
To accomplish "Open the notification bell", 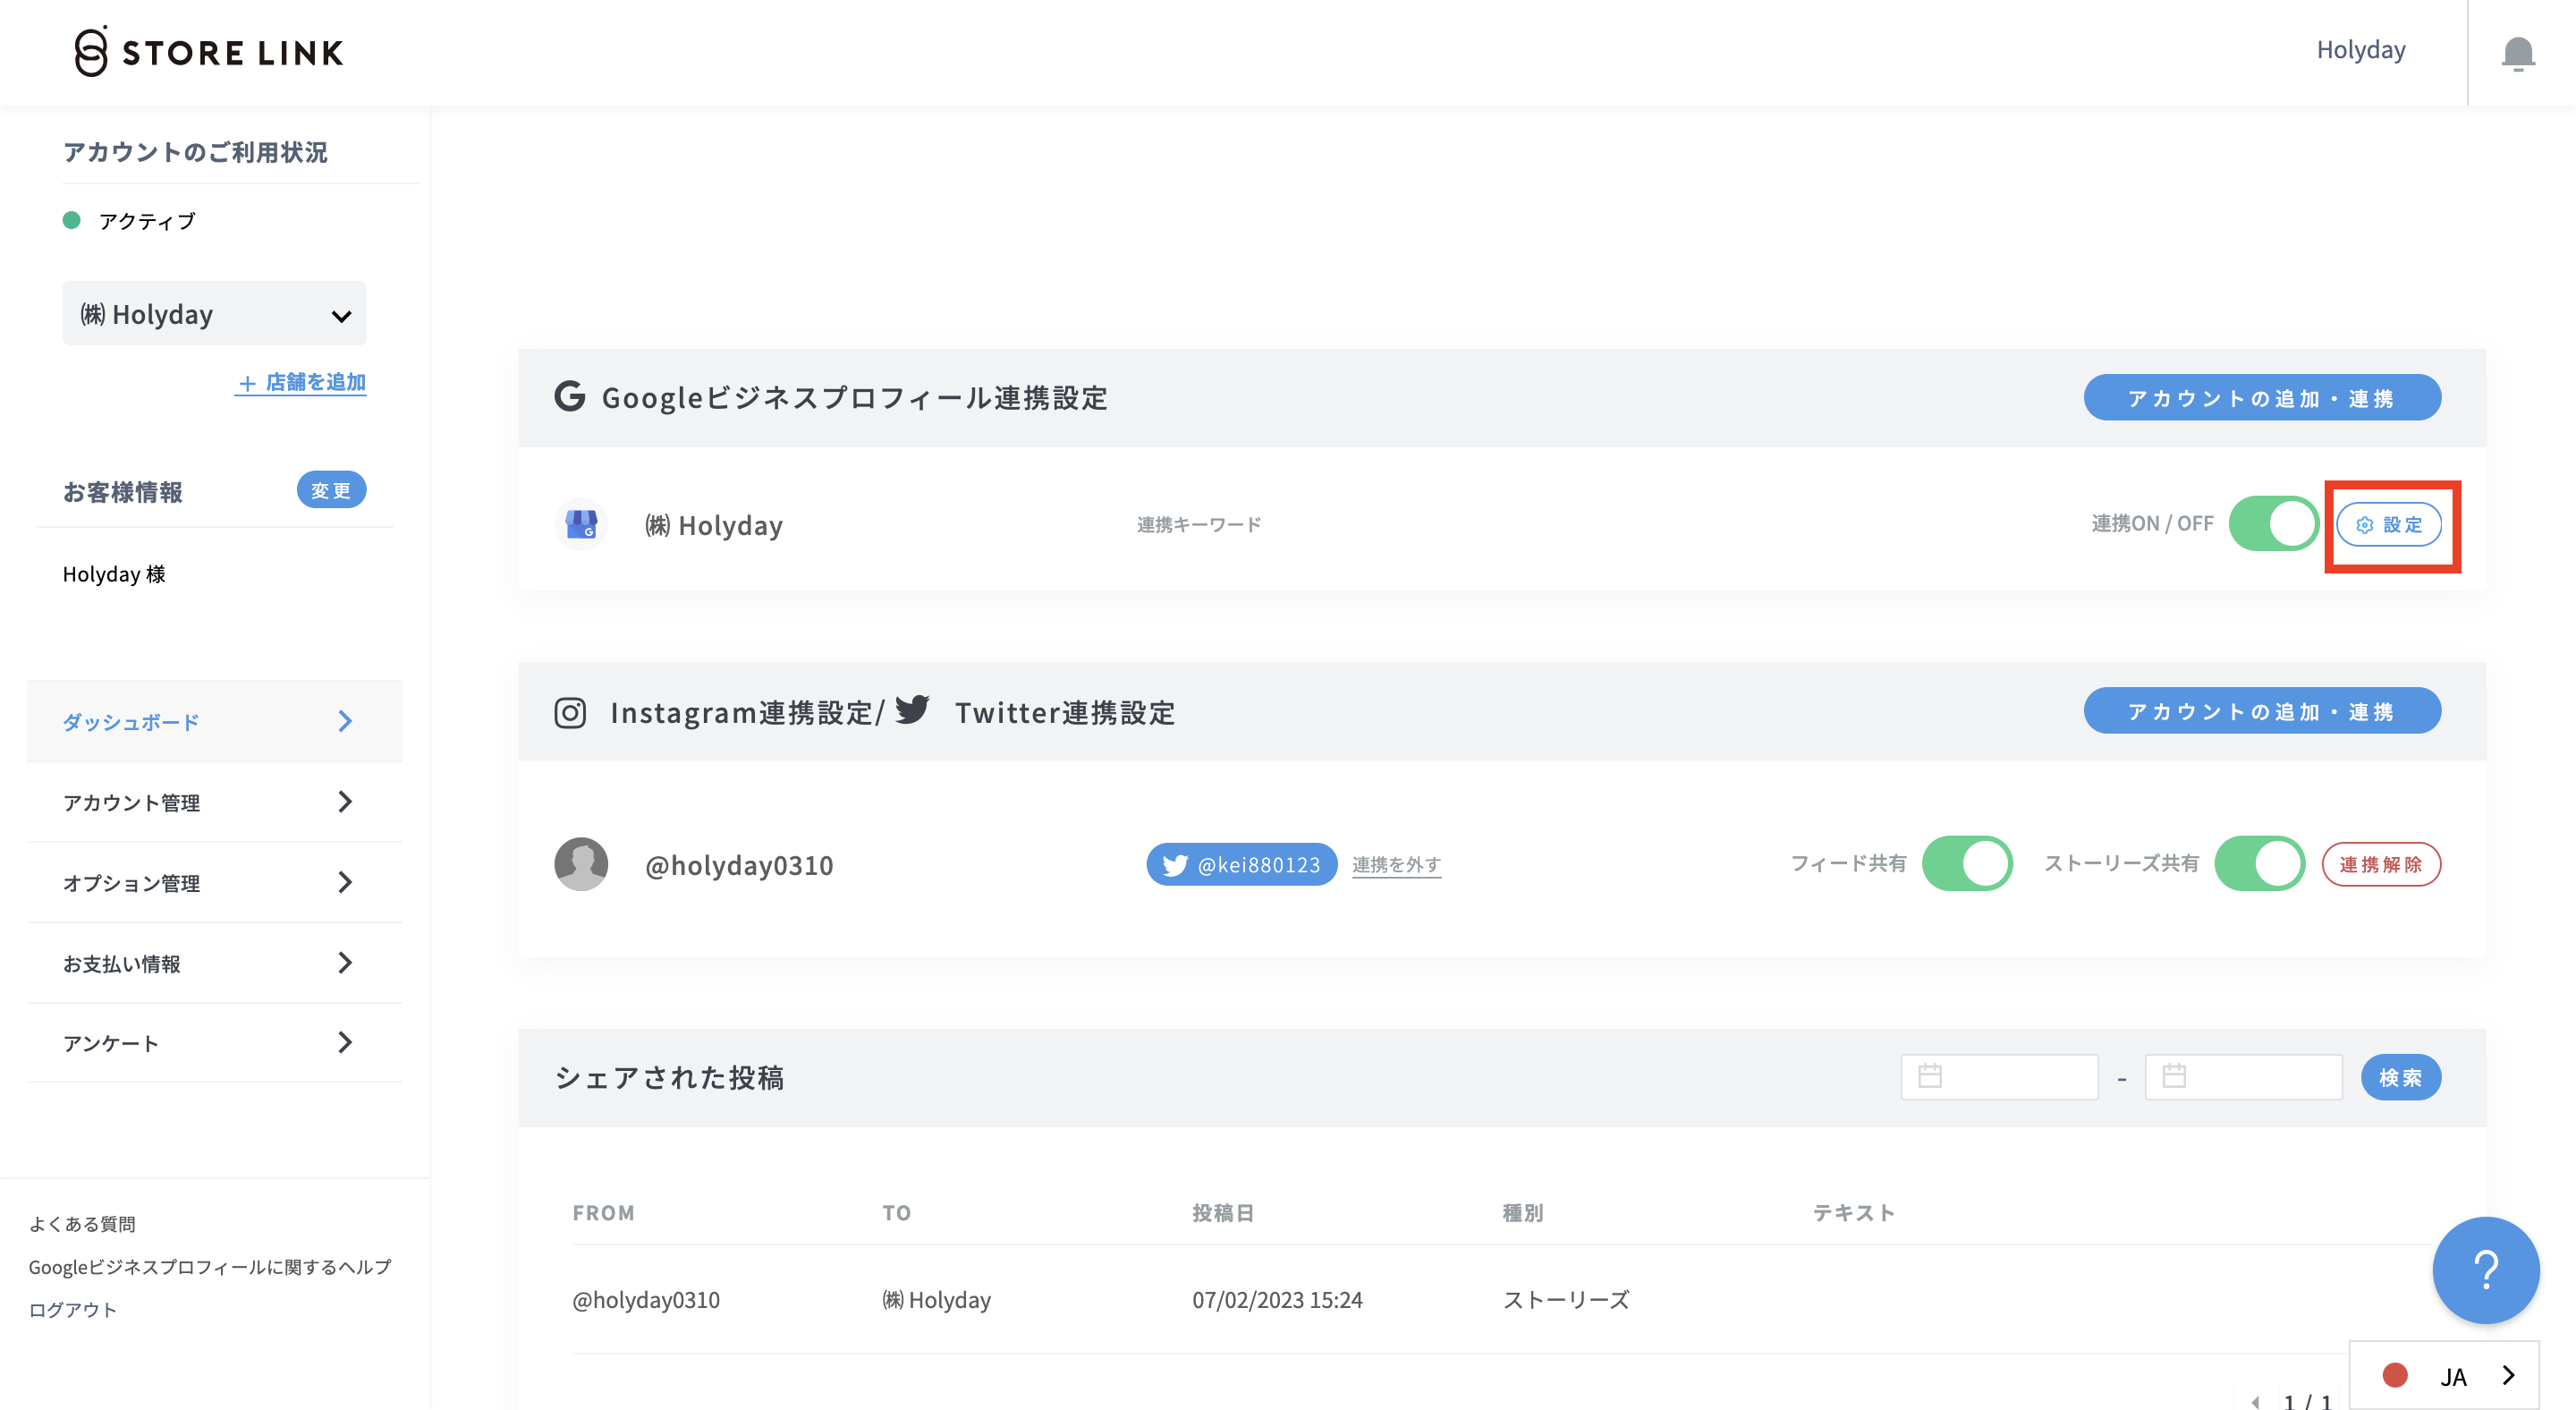I will tap(2518, 53).
